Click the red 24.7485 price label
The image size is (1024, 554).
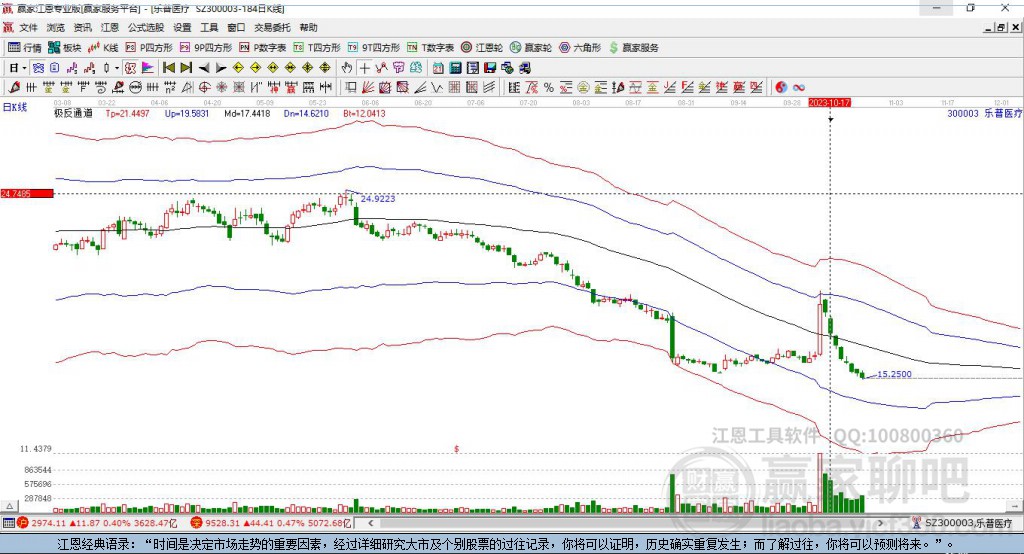[x=27, y=193]
